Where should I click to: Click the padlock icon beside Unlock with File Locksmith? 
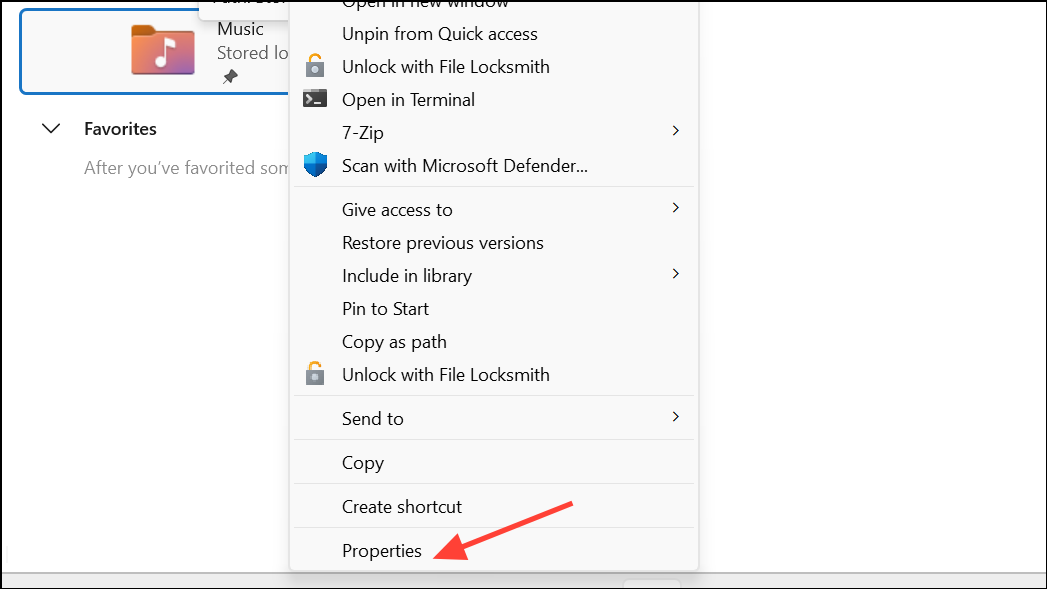(x=315, y=66)
